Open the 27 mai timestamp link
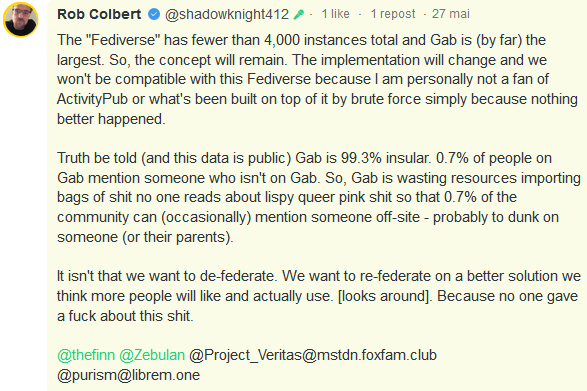Screen dimensions: 587x391 pos(451,14)
